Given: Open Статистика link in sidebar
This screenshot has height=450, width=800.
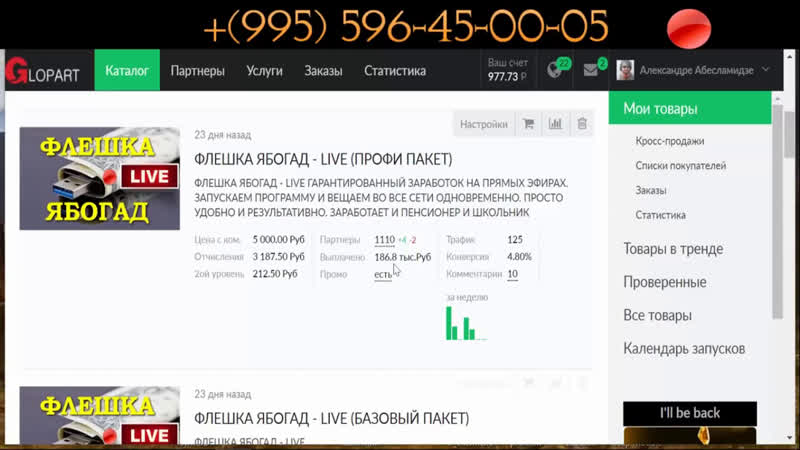Looking at the screenshot, I should [x=660, y=215].
